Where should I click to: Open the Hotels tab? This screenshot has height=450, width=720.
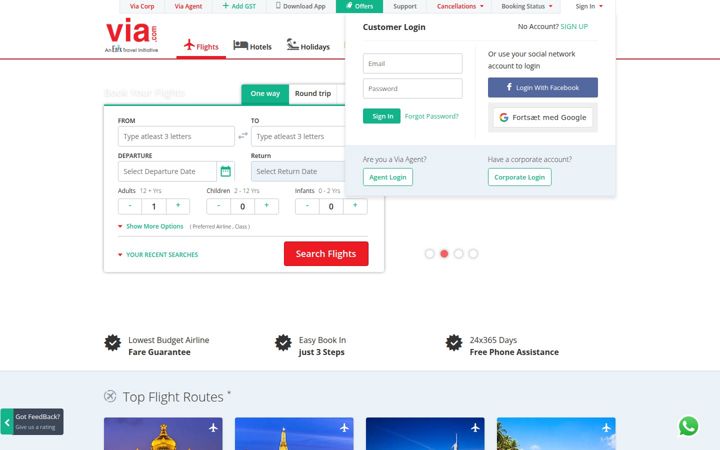252,46
